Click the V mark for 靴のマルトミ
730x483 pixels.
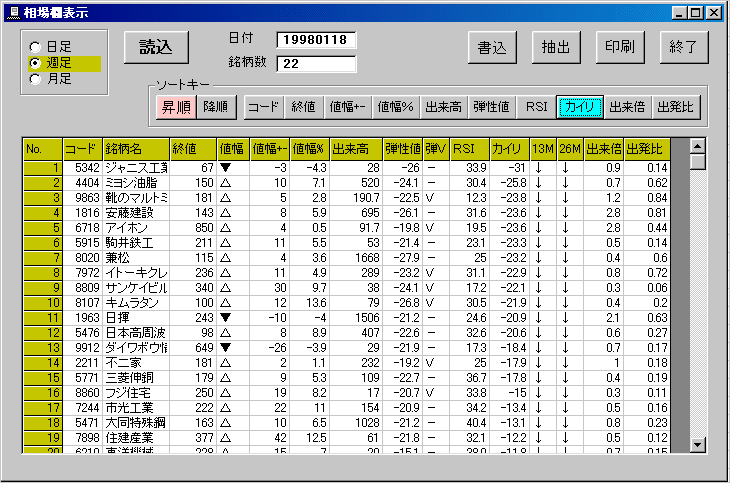[430, 198]
